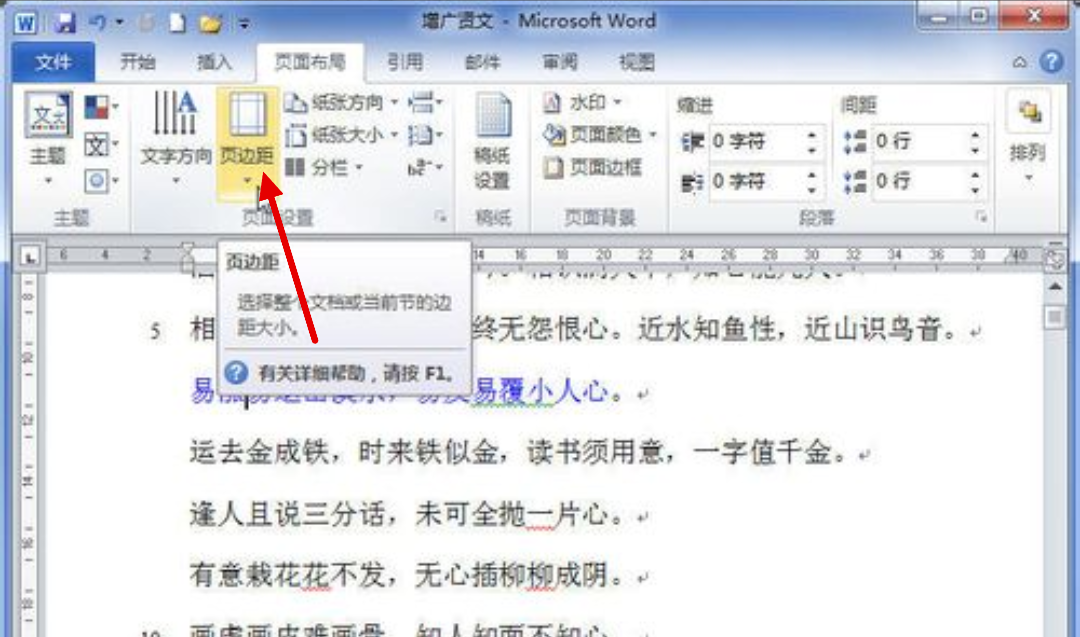Click the first-line indent marker on ruler
Viewport: 1080px width, 637px height.
click(187, 249)
